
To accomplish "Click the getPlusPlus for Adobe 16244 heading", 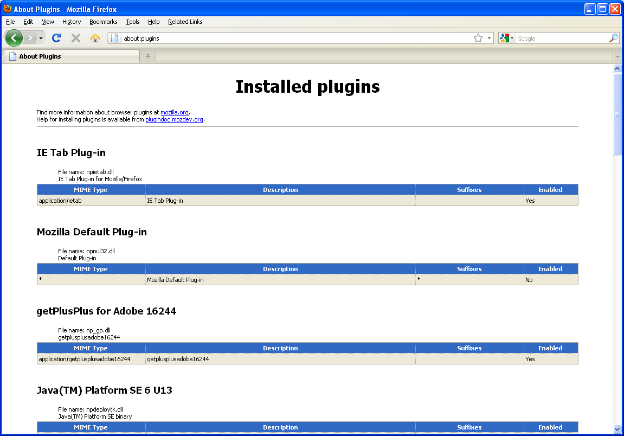I will [x=106, y=311].
